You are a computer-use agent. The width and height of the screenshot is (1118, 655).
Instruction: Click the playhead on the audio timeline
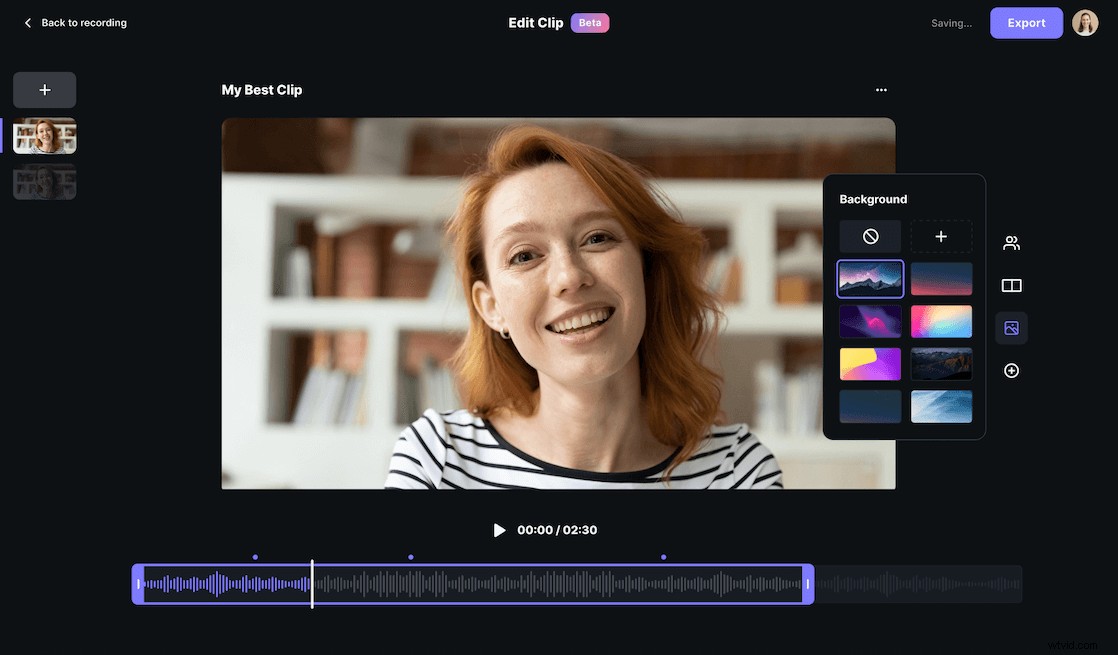click(x=312, y=581)
